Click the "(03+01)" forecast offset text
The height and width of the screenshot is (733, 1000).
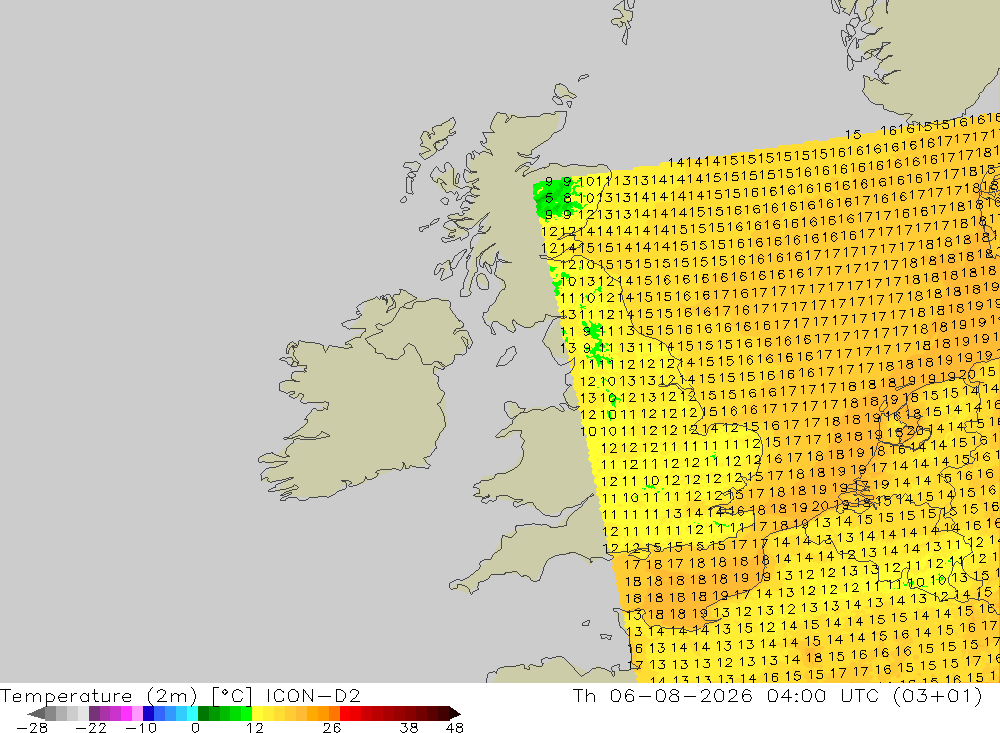click(x=937, y=695)
